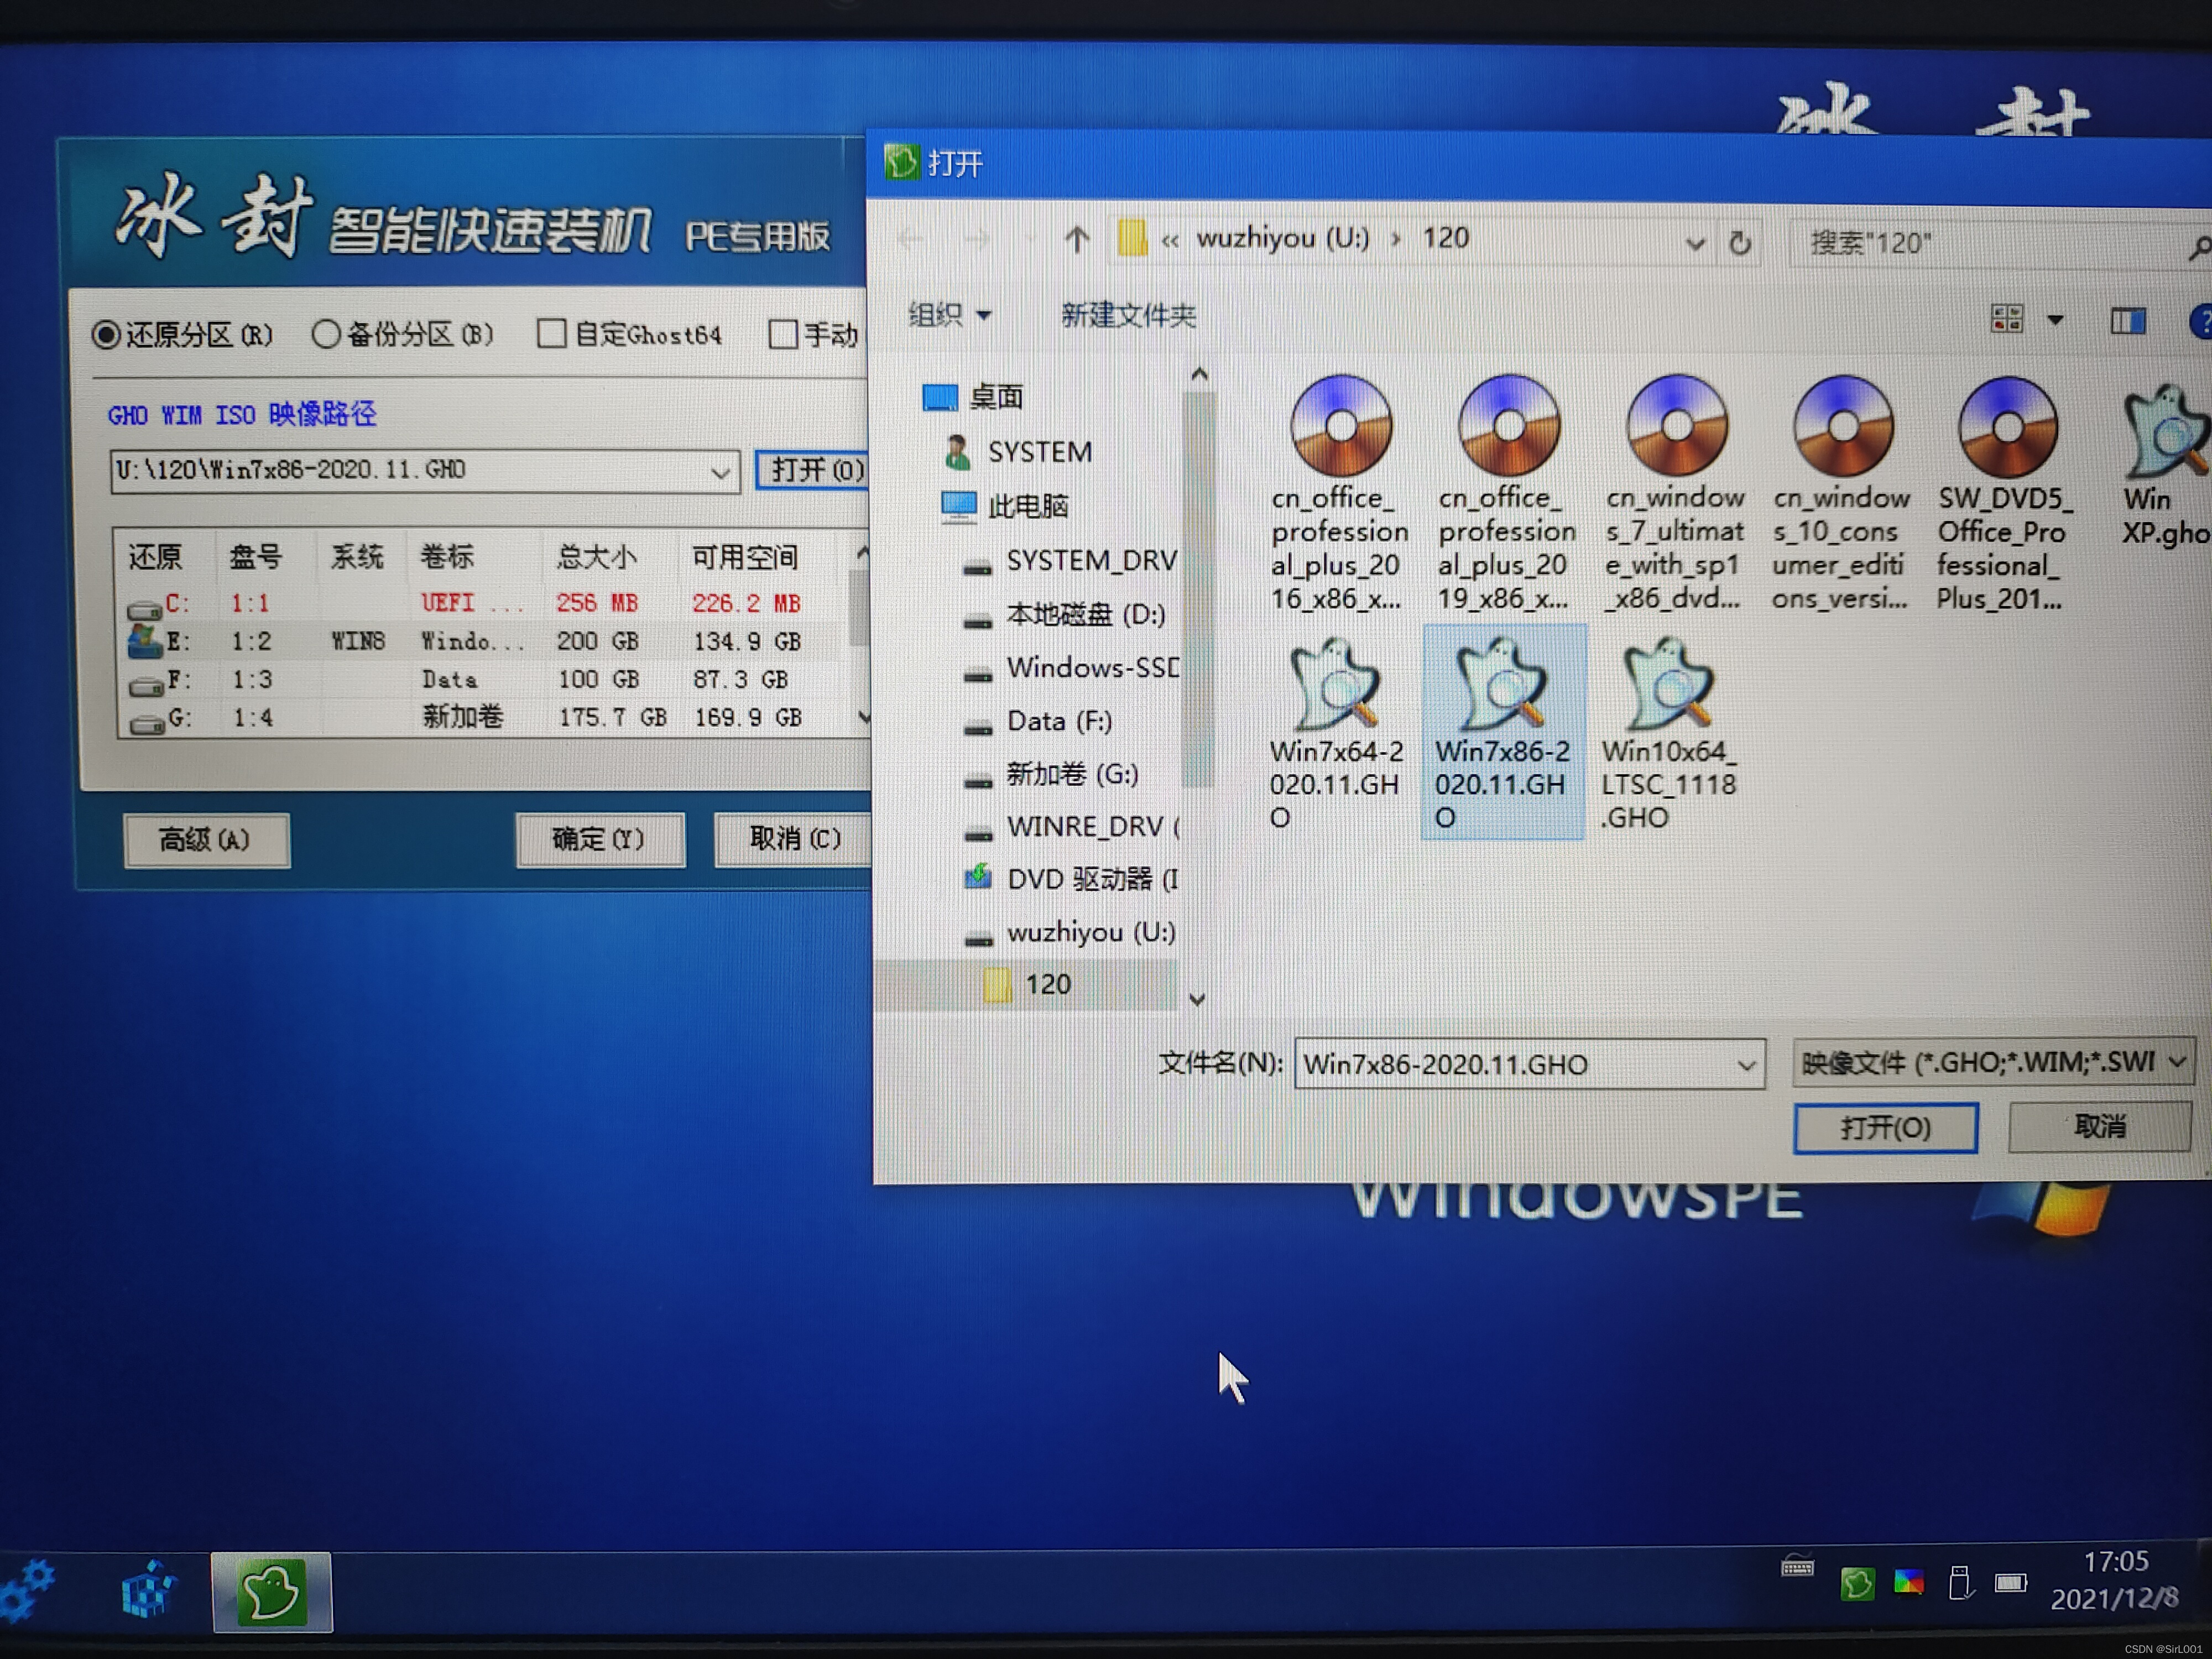Click the 打开(O) button in file dialog

coord(1884,1128)
